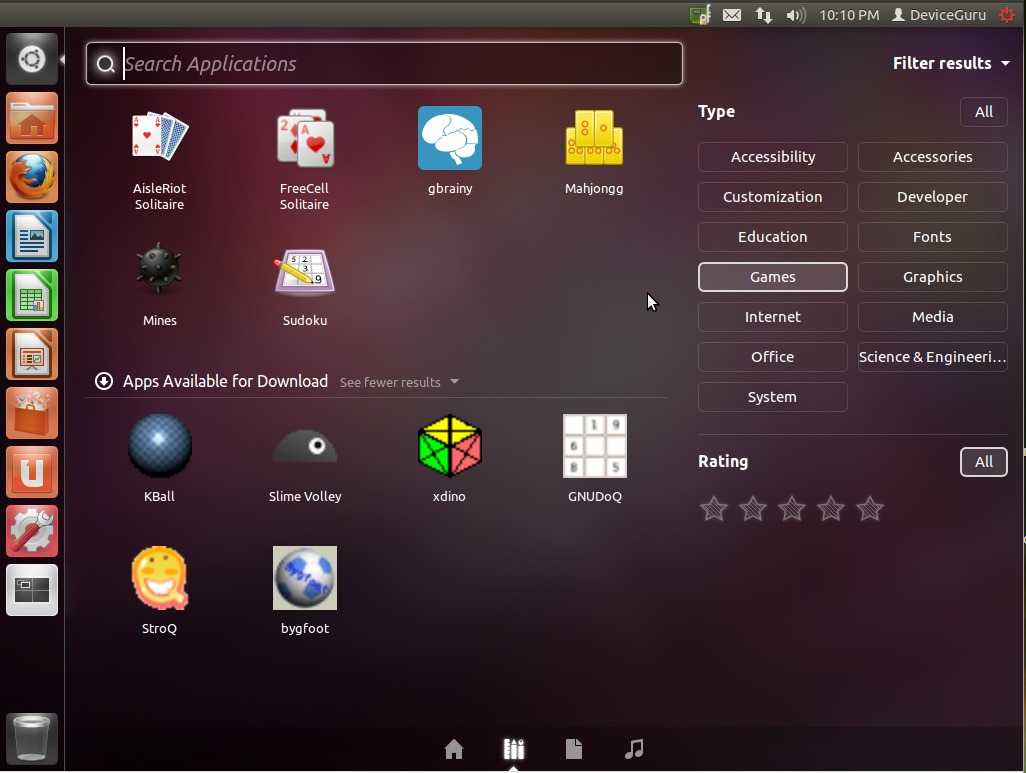Open LibreOffice Writer from launcher
Viewport: 1026px width, 773px height.
pyautogui.click(x=32, y=236)
